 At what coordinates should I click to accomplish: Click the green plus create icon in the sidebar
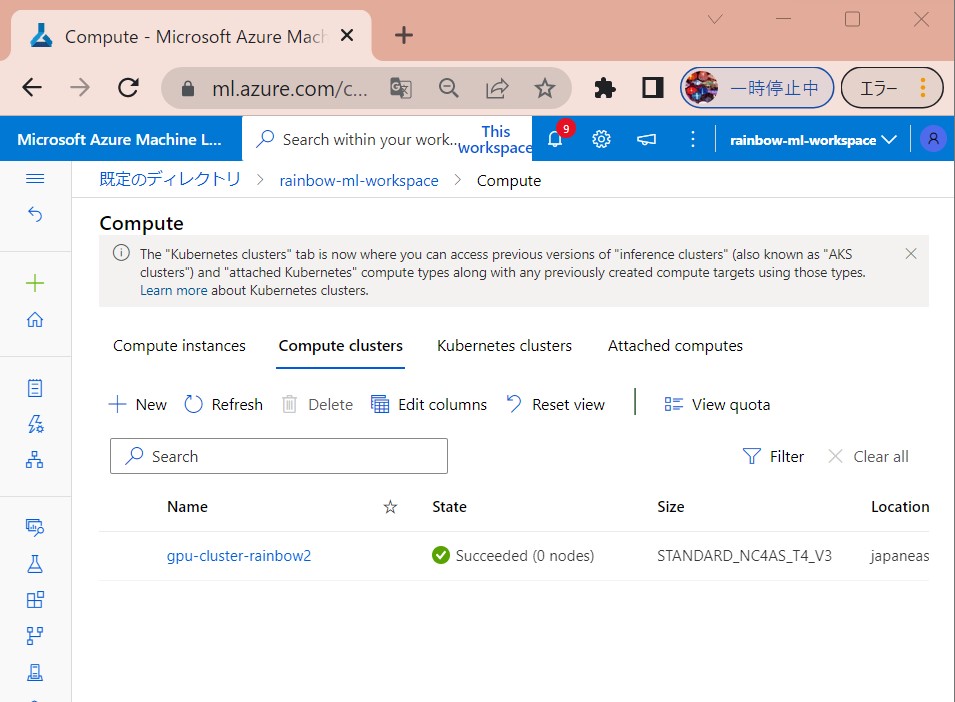point(35,283)
